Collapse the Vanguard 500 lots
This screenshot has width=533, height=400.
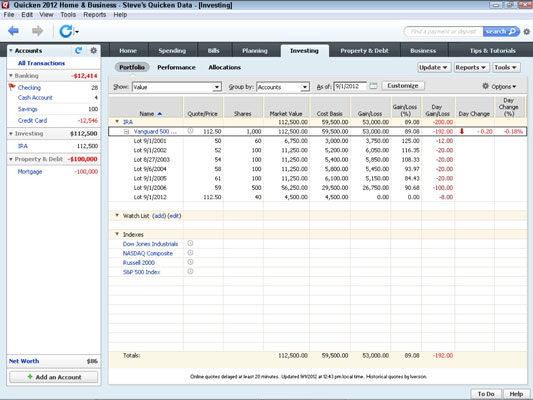tap(126, 132)
